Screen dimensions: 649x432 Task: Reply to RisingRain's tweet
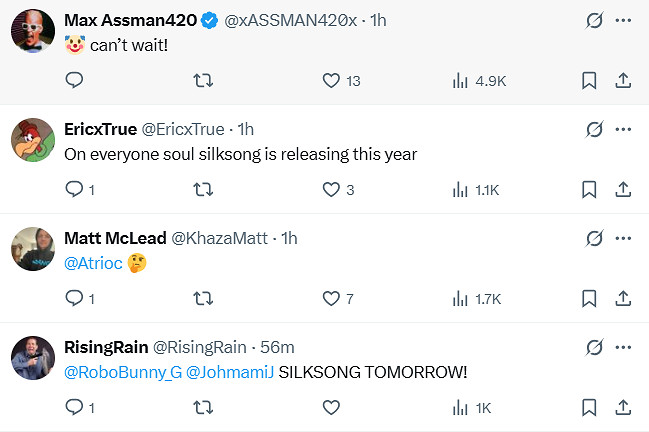point(74,407)
